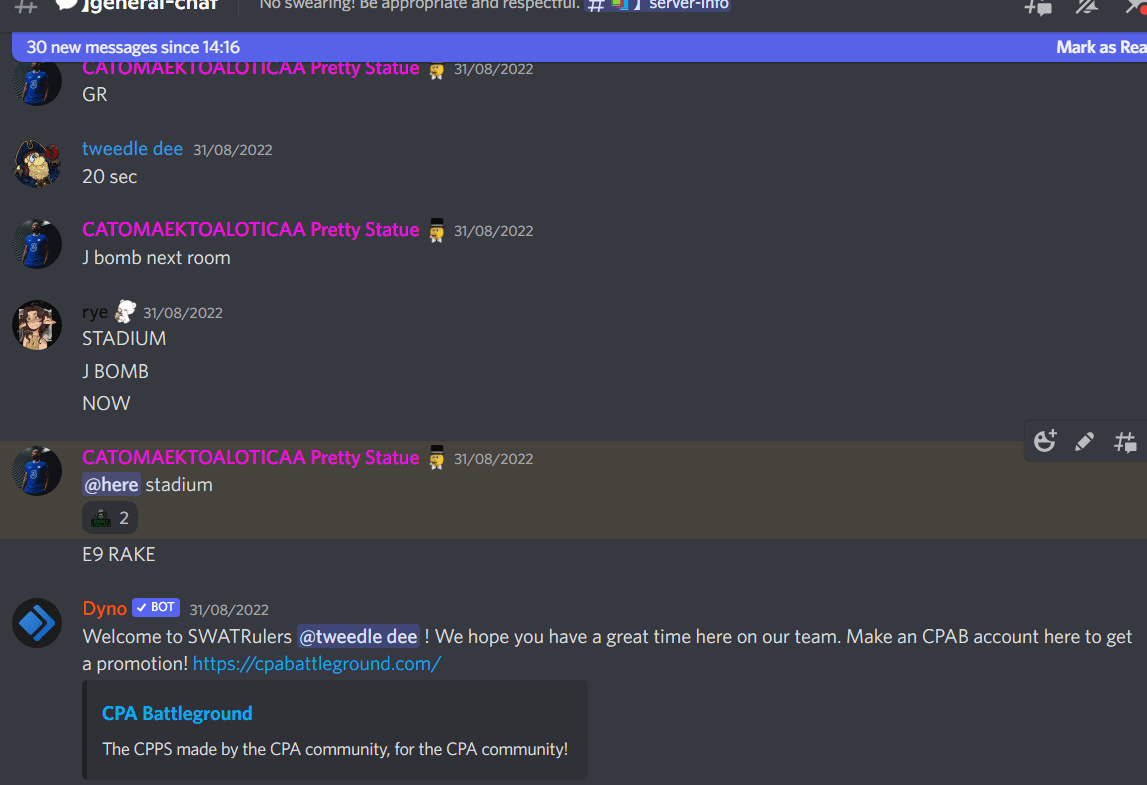Click the @tweedle dee mention in Dyno's message

(358, 636)
